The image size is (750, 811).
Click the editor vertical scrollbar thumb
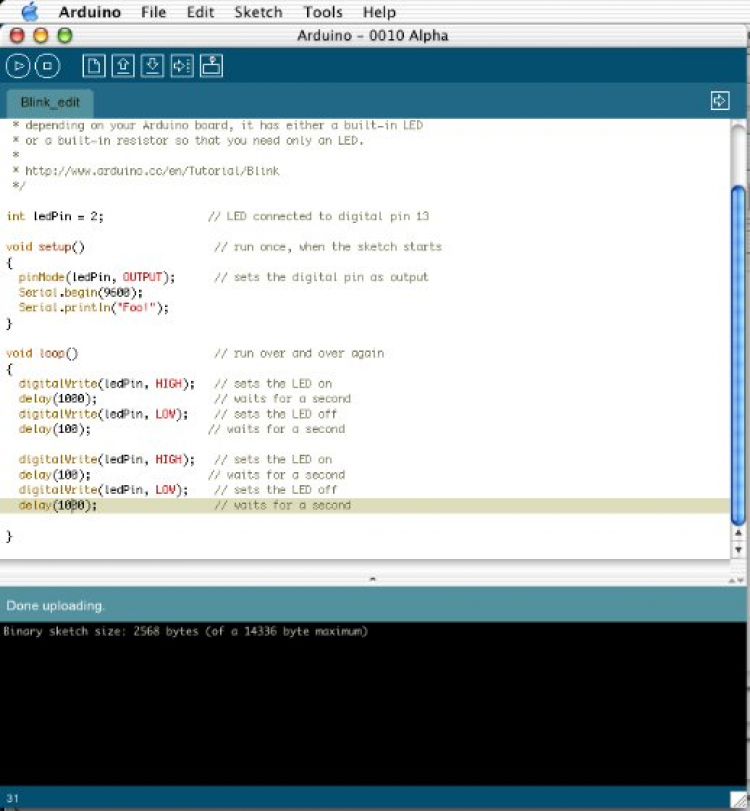[x=739, y=355]
